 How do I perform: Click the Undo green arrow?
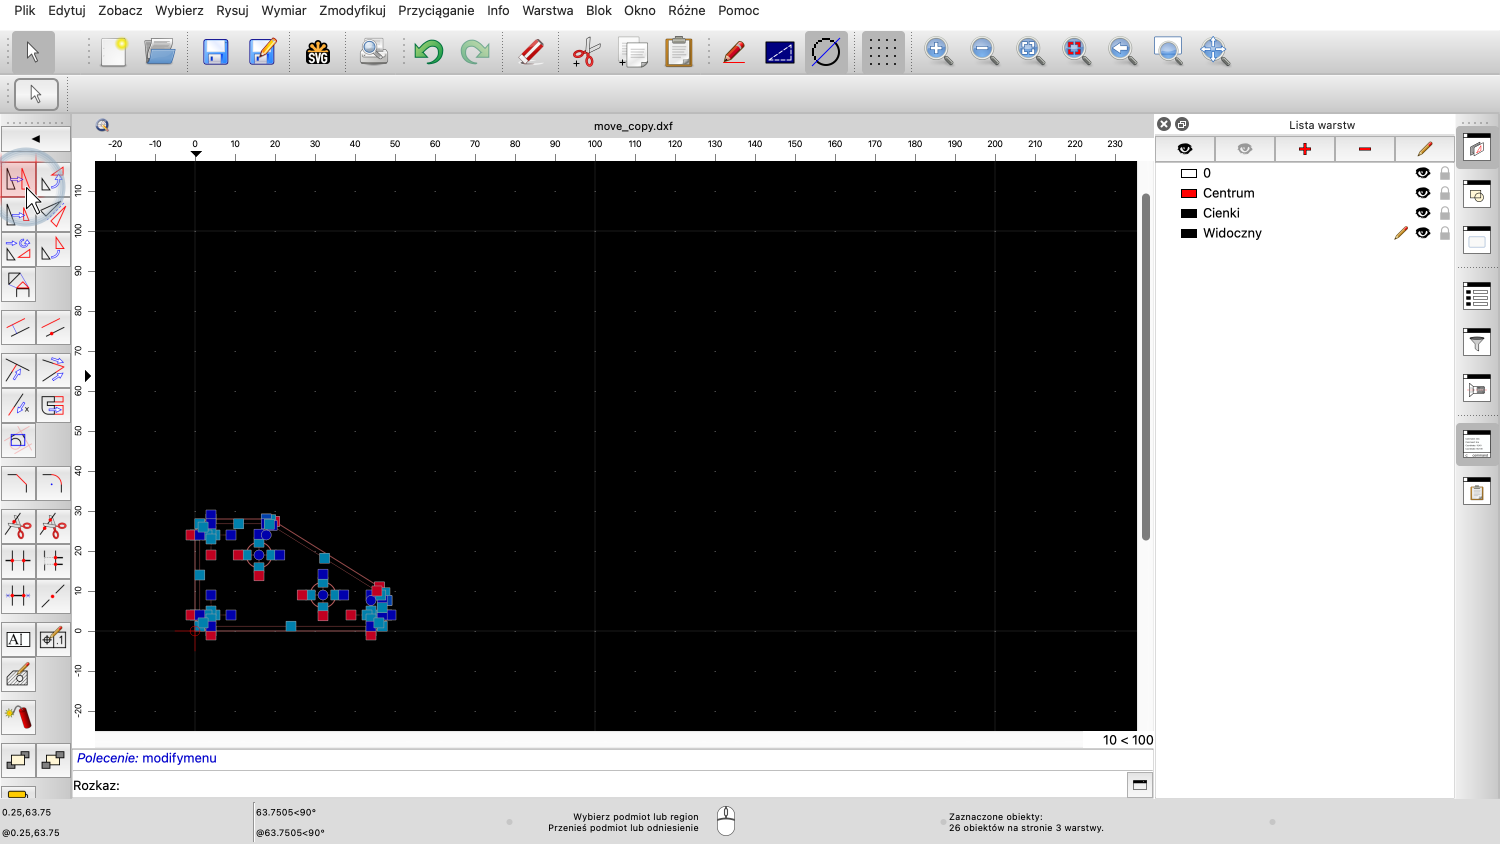[429, 52]
